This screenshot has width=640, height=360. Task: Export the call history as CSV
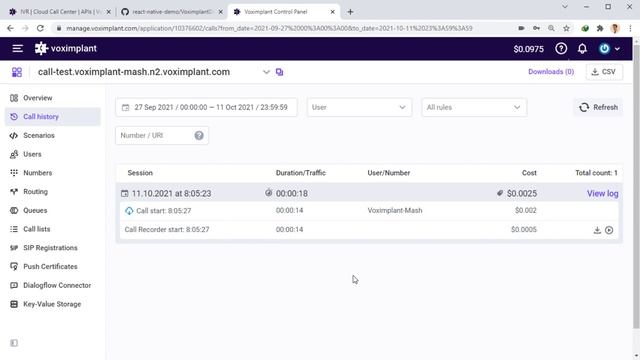(x=604, y=72)
